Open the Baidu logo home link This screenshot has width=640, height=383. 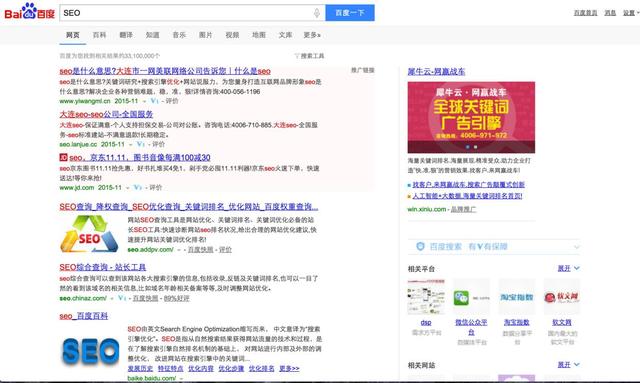[x=29, y=11]
